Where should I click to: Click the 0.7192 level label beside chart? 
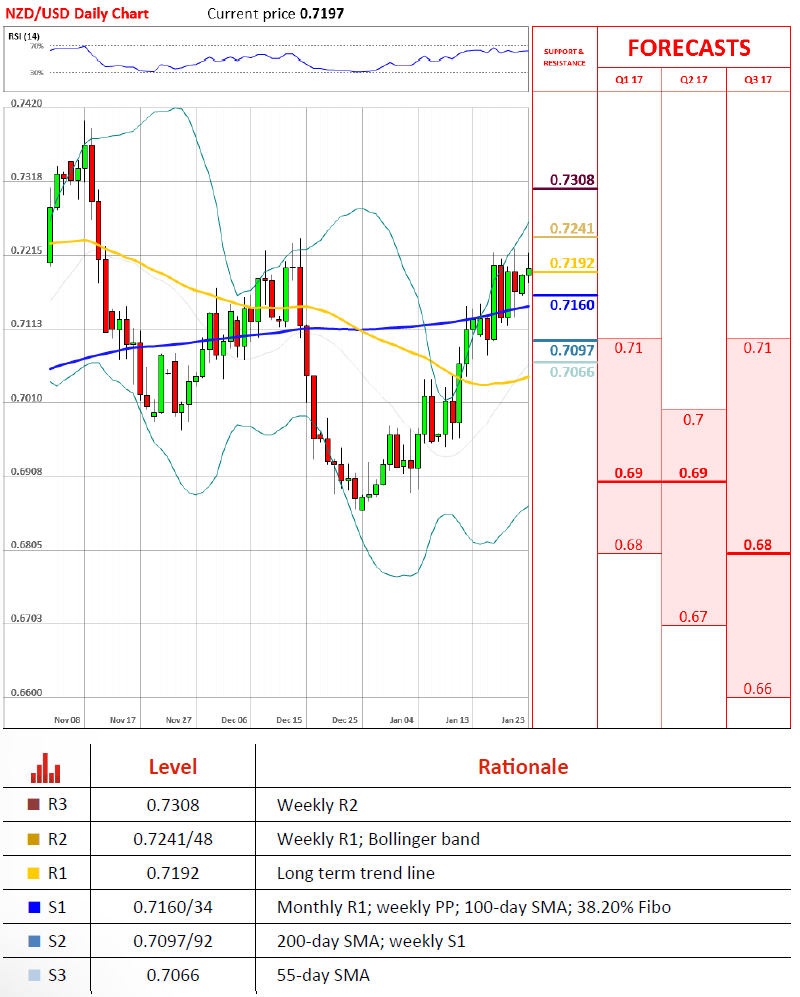click(572, 263)
